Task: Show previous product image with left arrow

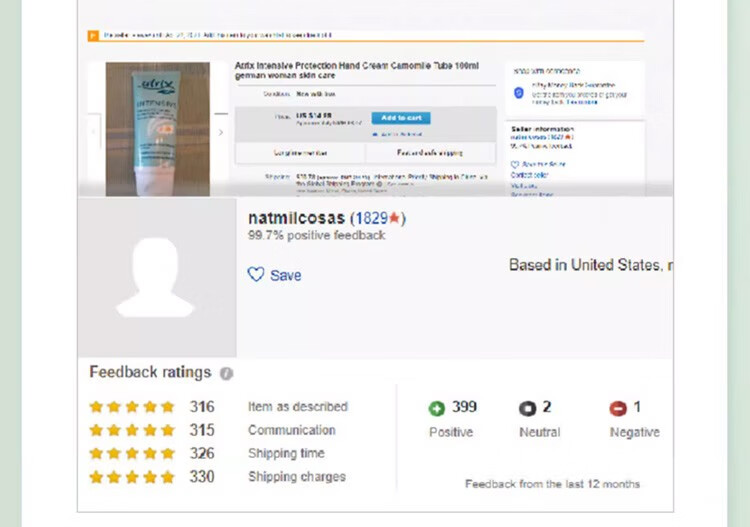Action: coord(94,132)
